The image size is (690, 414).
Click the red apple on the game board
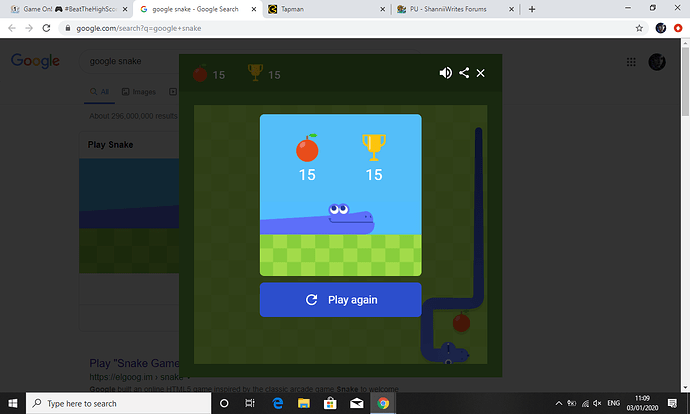(461, 322)
